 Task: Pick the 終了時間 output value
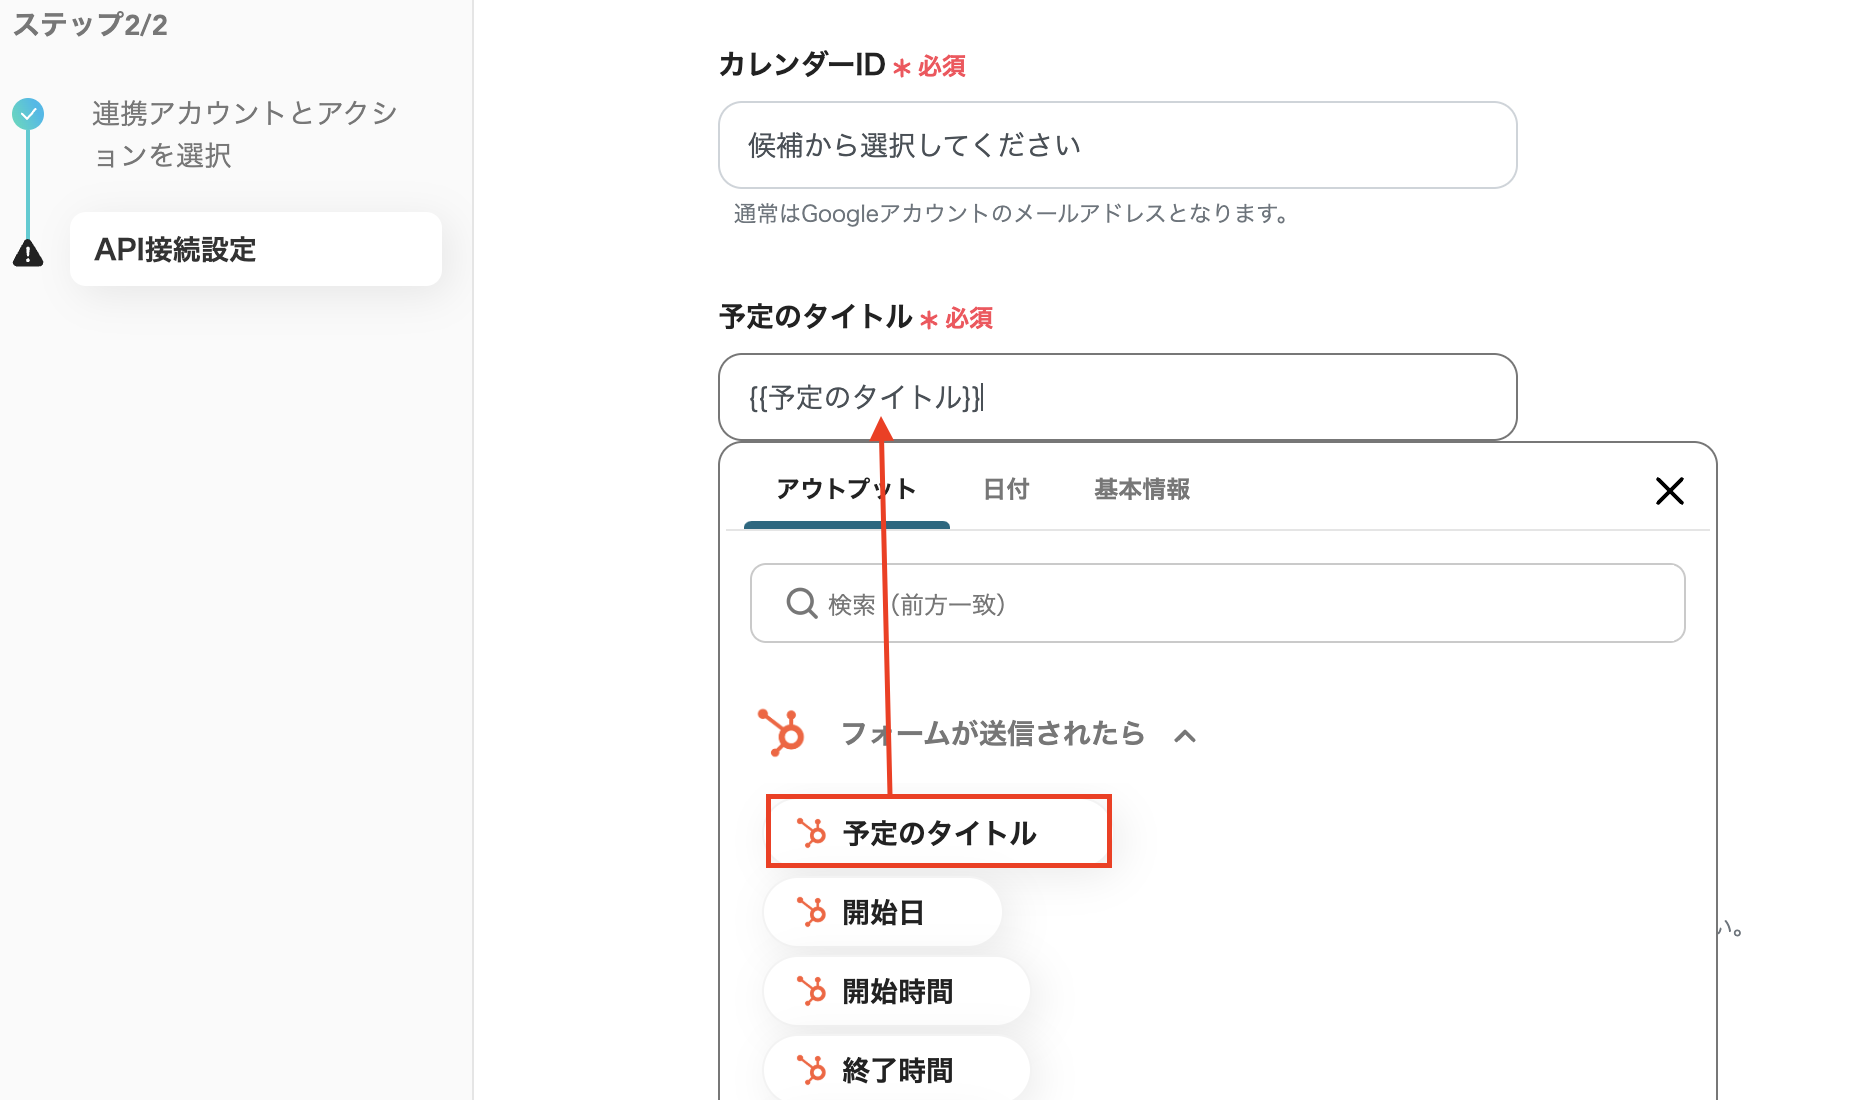(x=897, y=1070)
